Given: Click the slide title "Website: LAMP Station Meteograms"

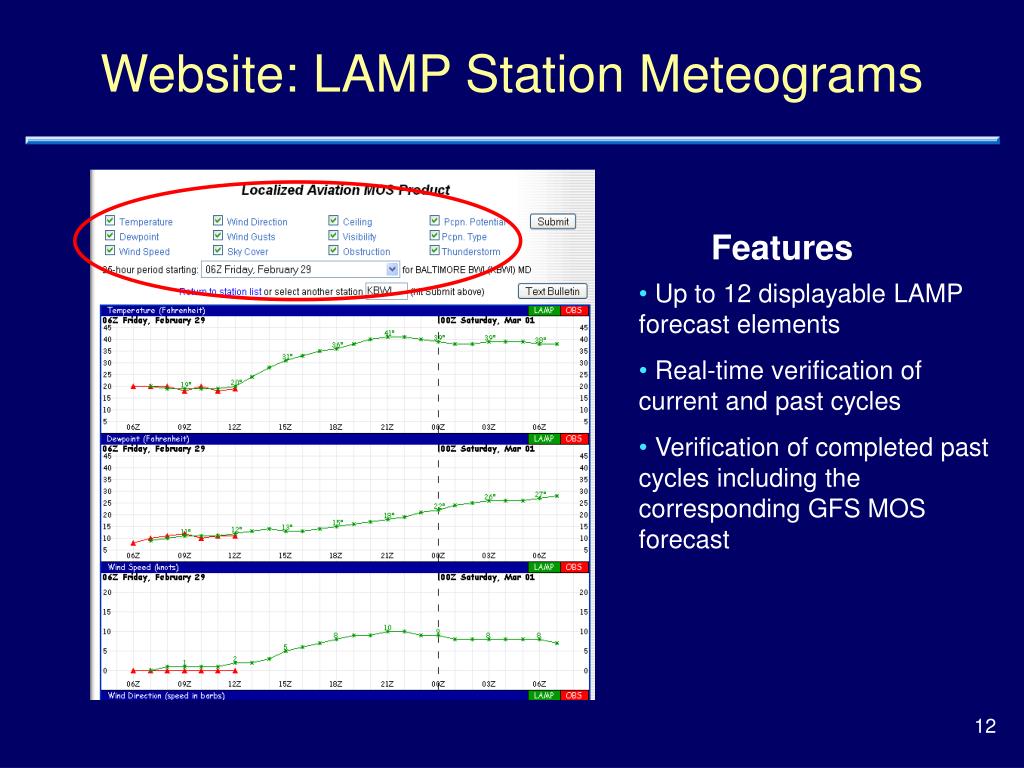Looking at the screenshot, I should point(511,74).
